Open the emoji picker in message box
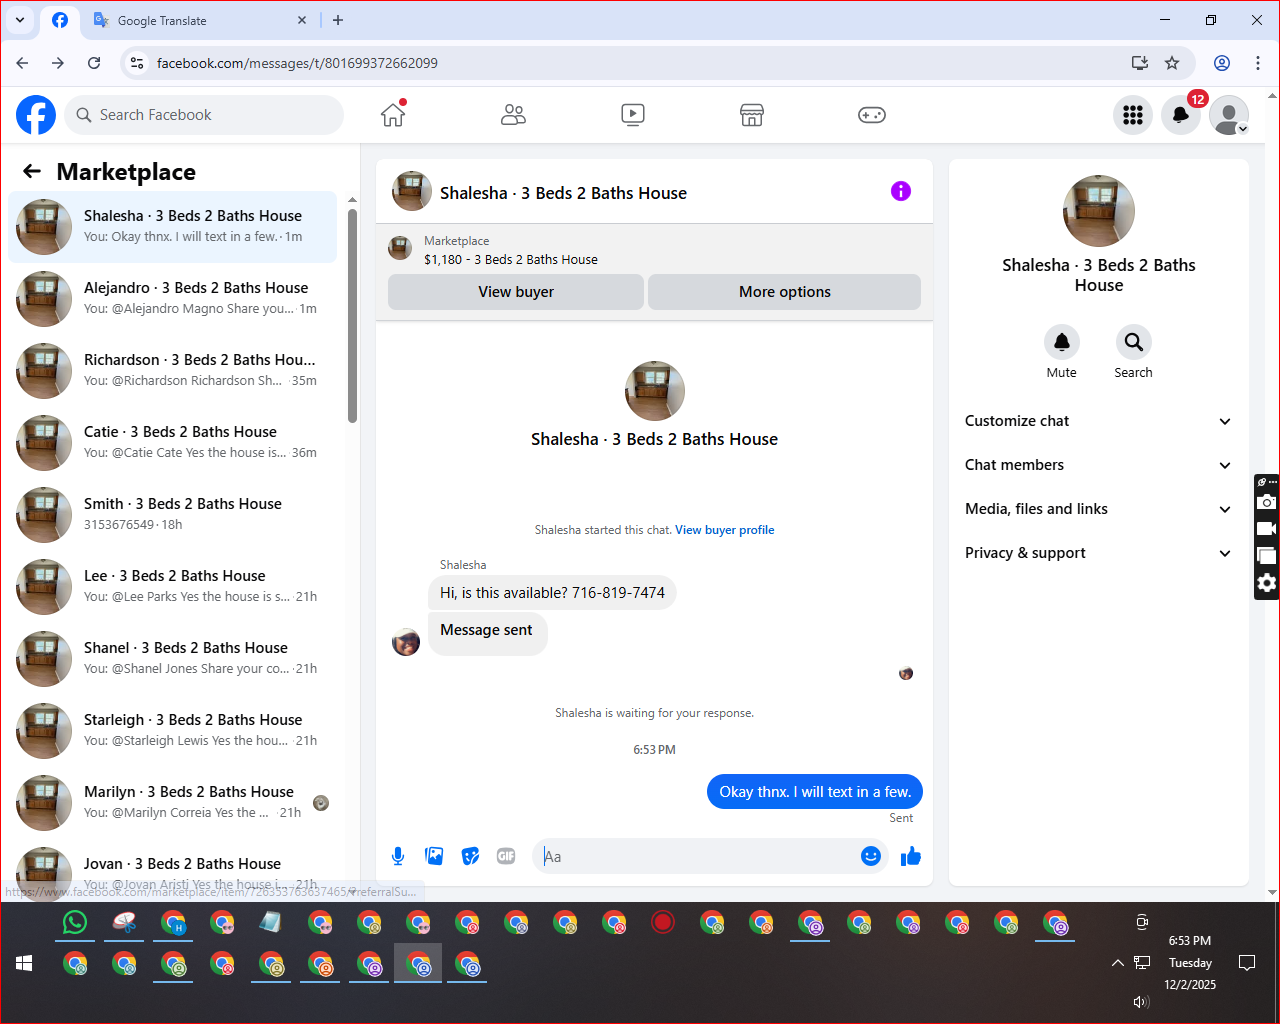The width and height of the screenshot is (1280, 1024). pyautogui.click(x=871, y=856)
